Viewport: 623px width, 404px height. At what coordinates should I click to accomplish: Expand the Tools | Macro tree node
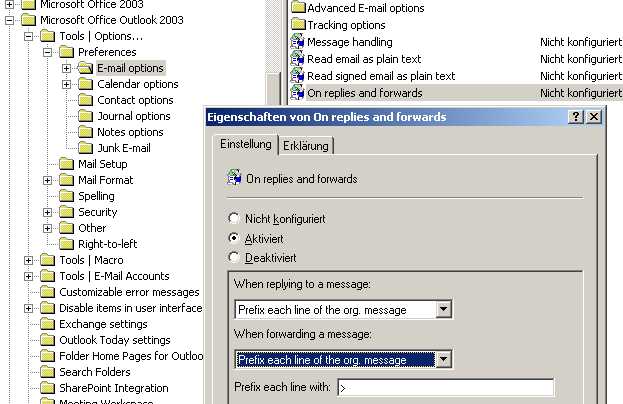pos(28,260)
